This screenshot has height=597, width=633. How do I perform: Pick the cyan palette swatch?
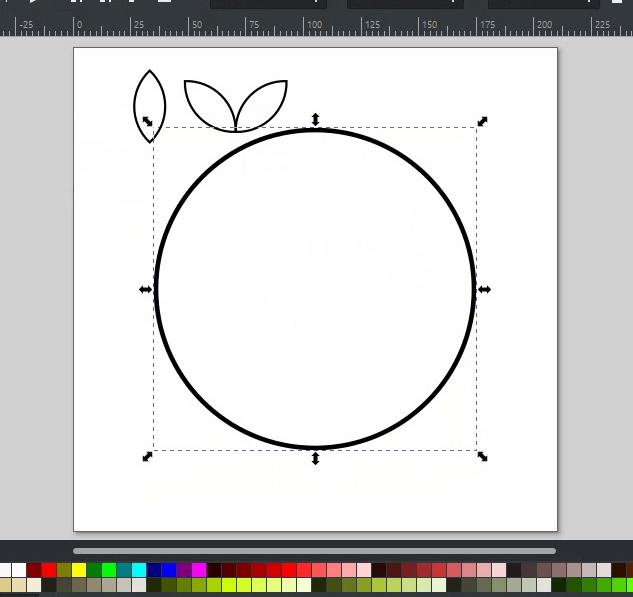point(139,570)
